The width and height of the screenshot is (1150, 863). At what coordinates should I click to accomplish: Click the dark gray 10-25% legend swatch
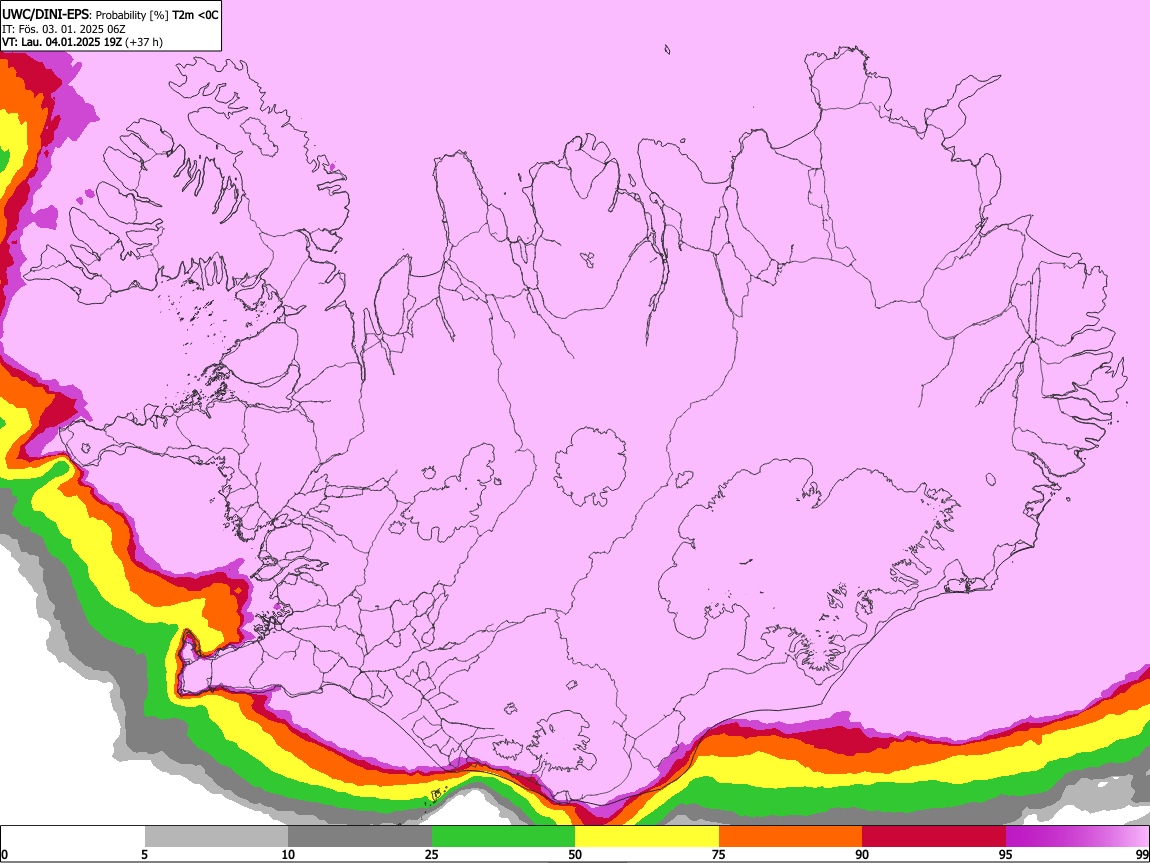(x=360, y=836)
